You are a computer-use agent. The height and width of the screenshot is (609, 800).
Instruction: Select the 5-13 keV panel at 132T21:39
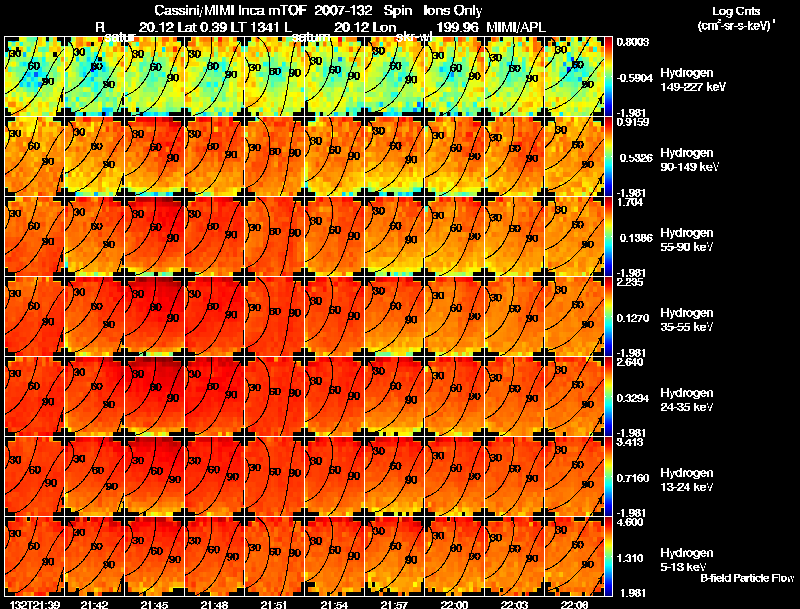tap(34, 556)
